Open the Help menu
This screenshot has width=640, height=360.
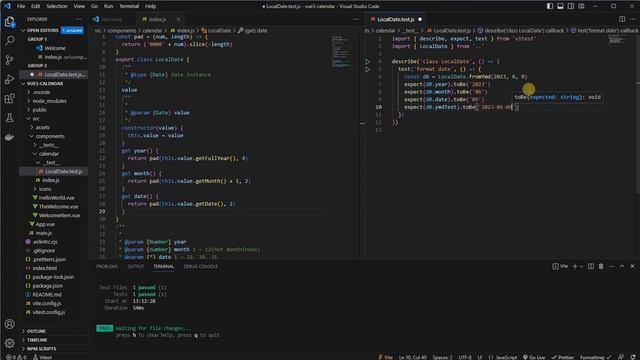pos(151,6)
